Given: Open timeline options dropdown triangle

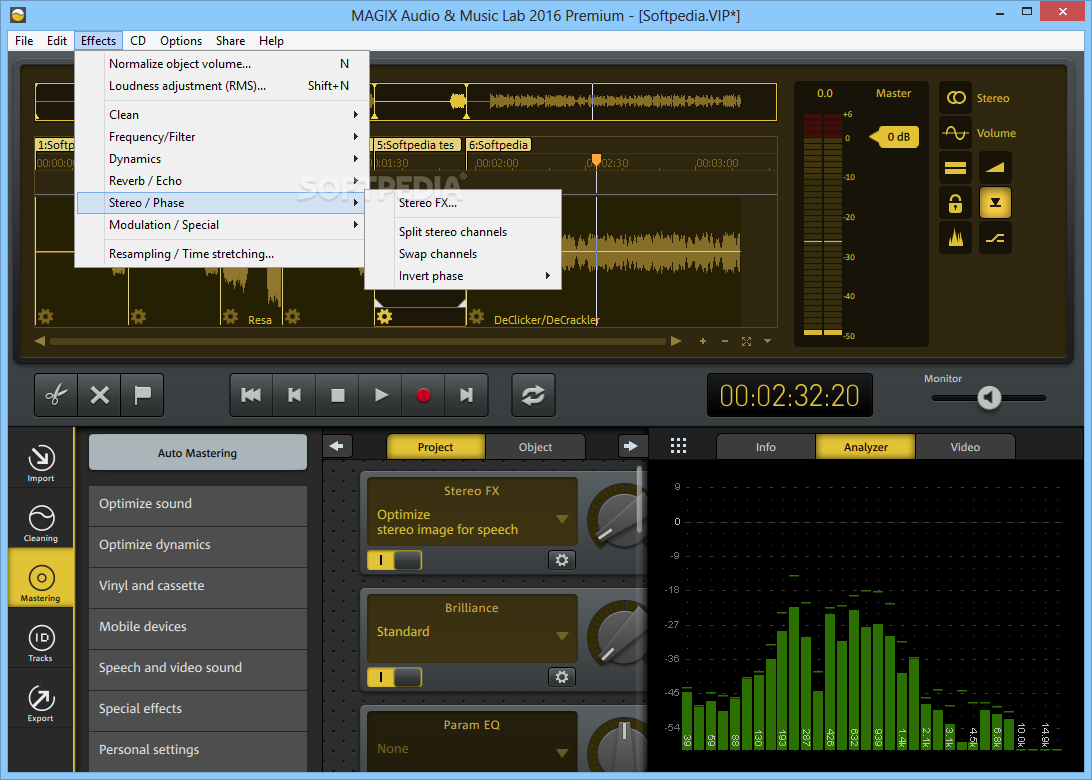Looking at the screenshot, I should click(x=767, y=341).
